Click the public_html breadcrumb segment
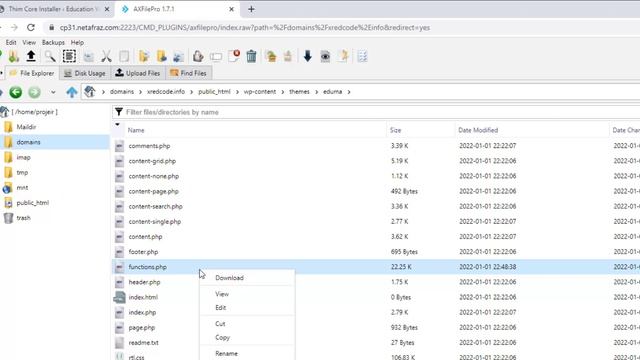 [x=214, y=92]
